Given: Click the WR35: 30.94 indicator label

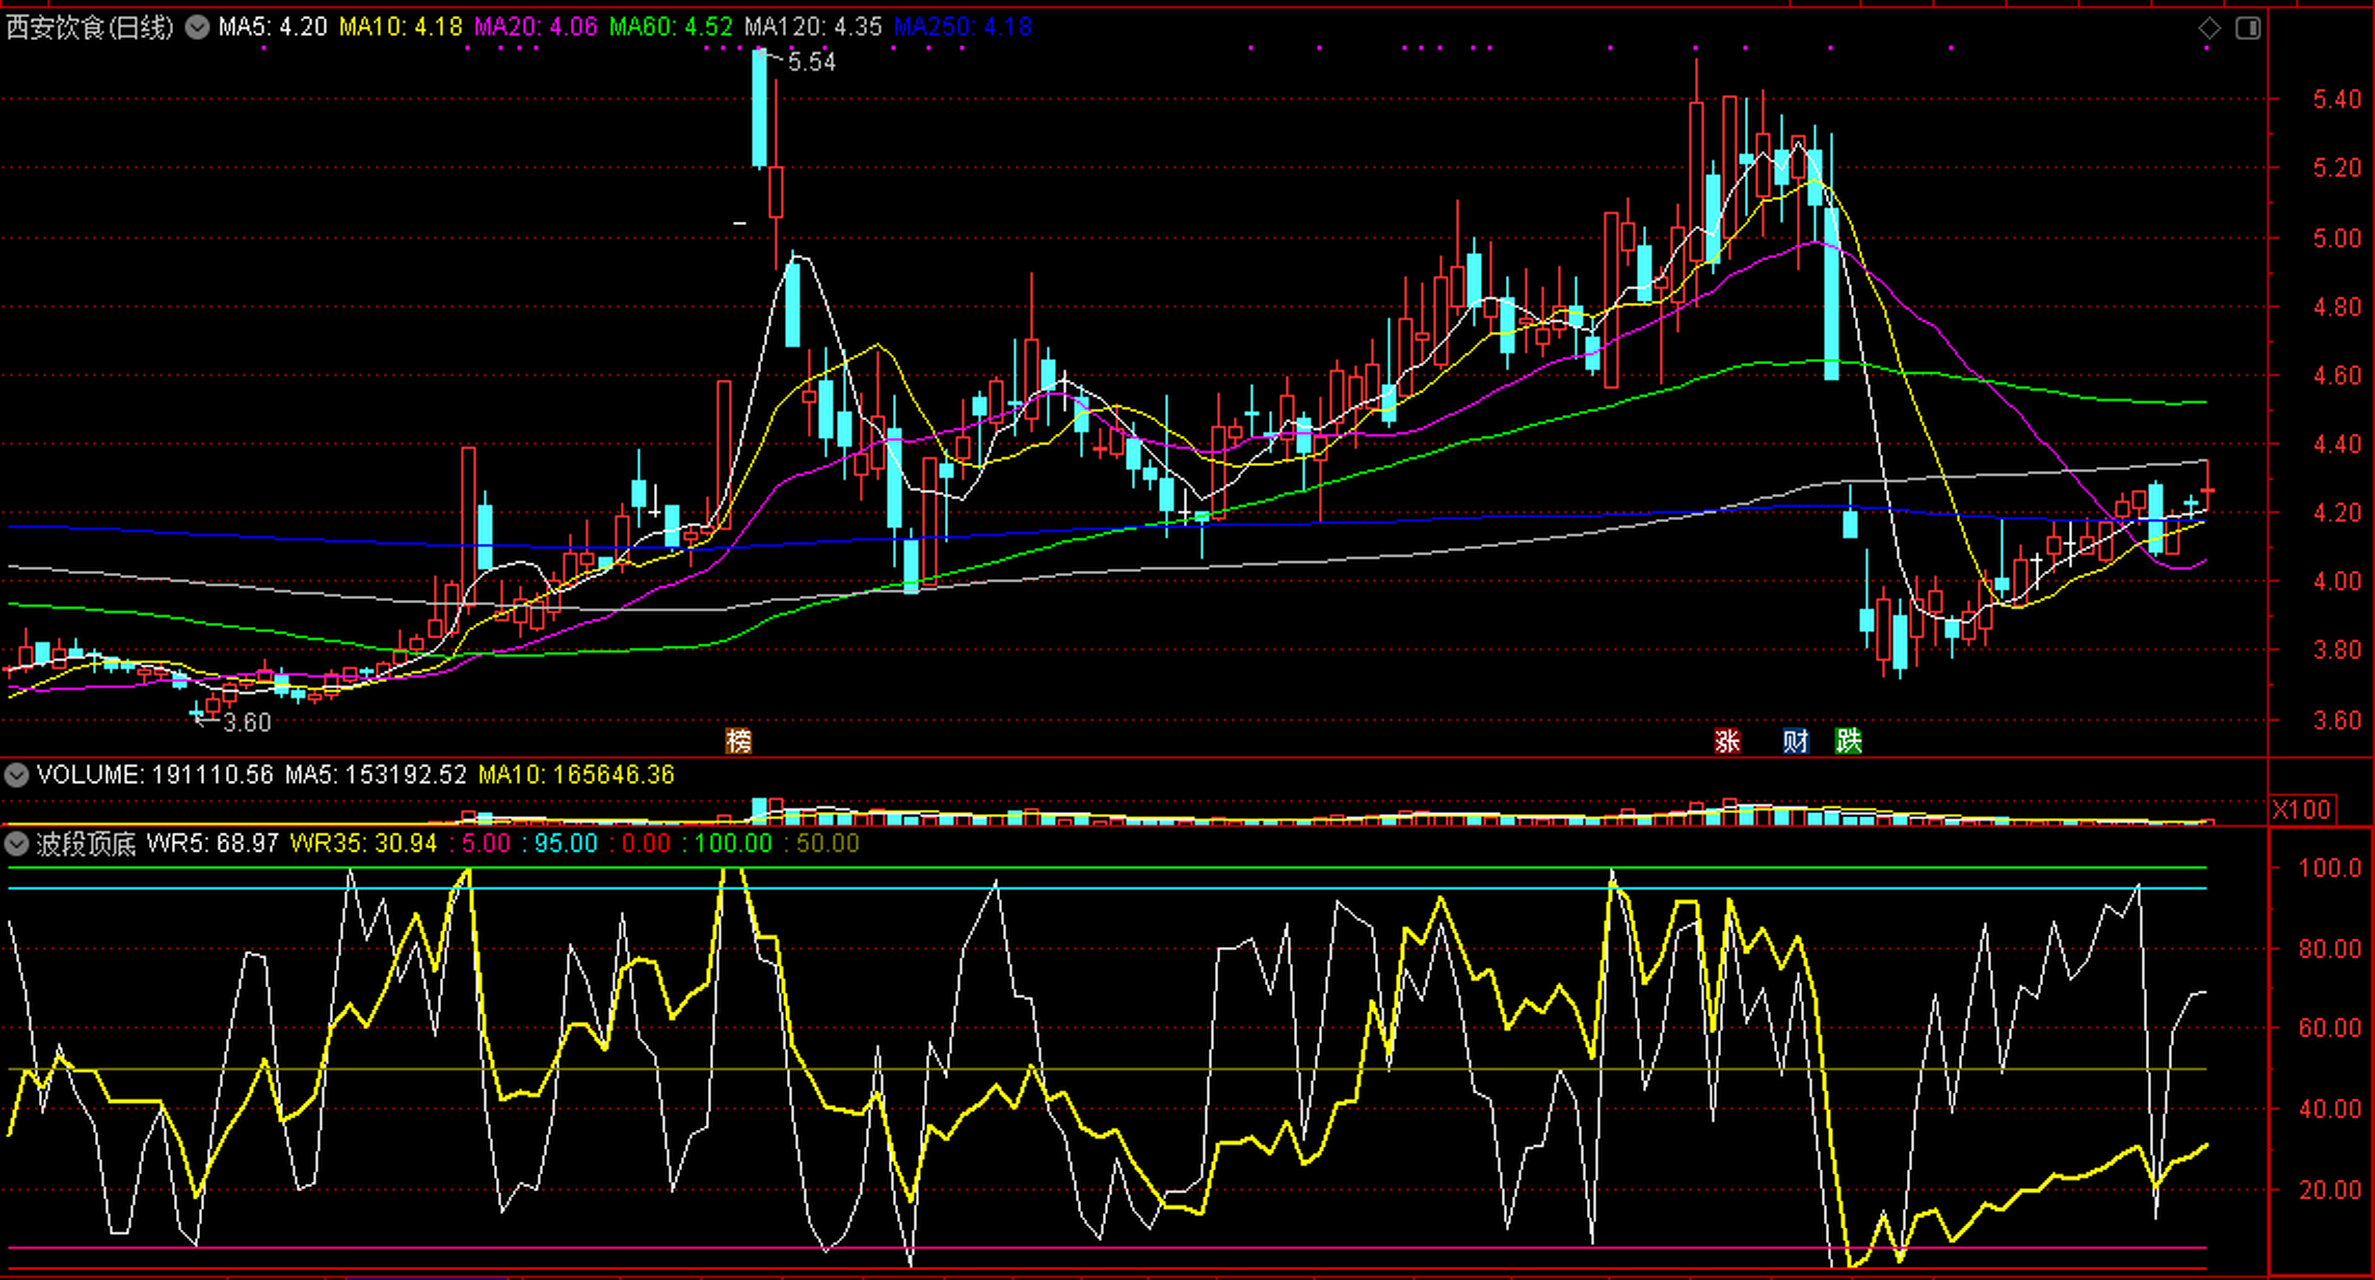Looking at the screenshot, I should point(363,844).
